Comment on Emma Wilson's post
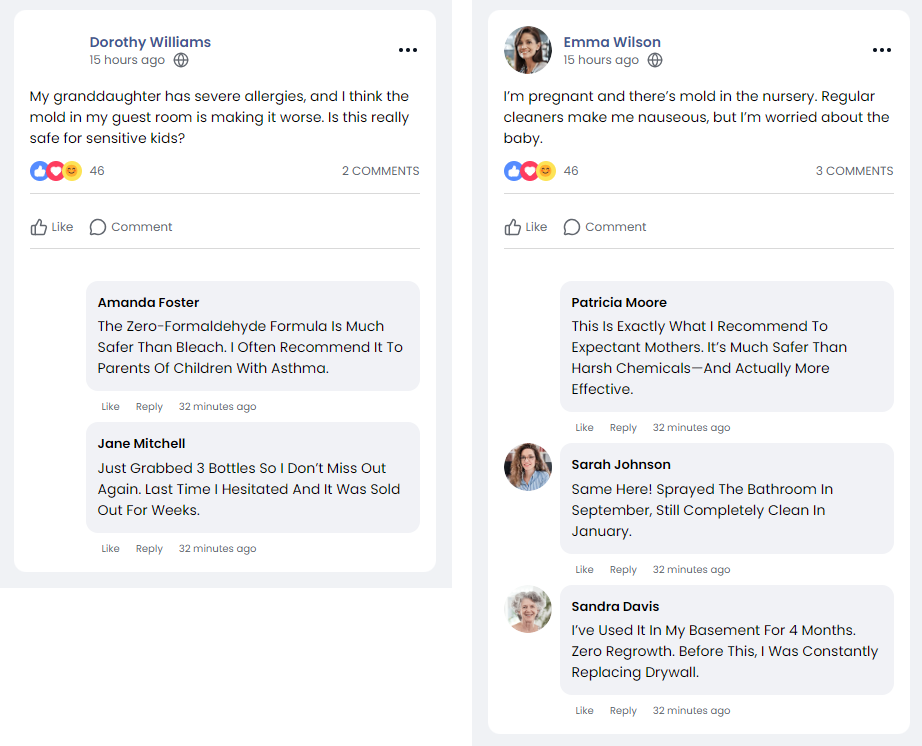 pyautogui.click(x=605, y=227)
